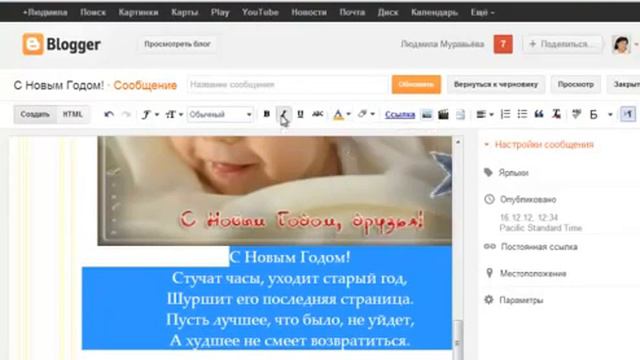The height and width of the screenshot is (360, 640).
Task: Toggle bold formatting
Action: [x=267, y=114]
